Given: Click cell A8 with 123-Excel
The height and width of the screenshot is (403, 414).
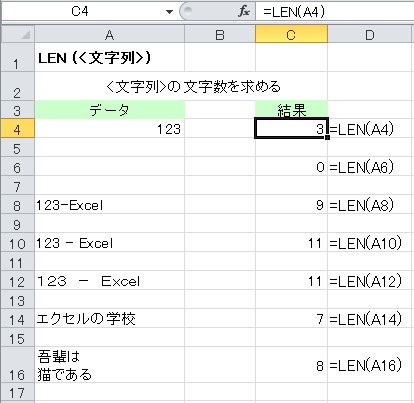Looking at the screenshot, I should point(109,205).
